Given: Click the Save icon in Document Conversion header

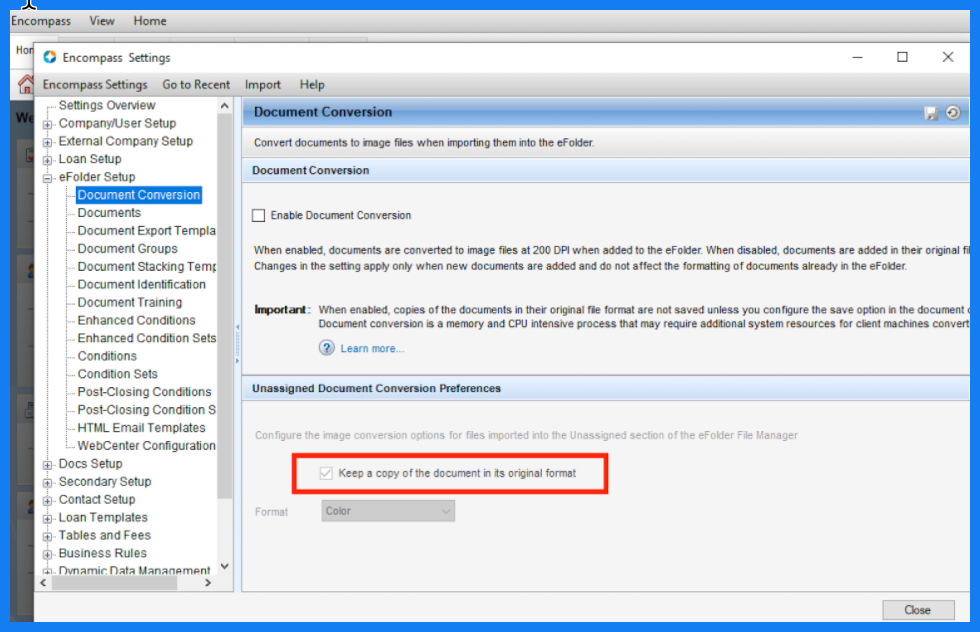Looking at the screenshot, I should point(931,113).
